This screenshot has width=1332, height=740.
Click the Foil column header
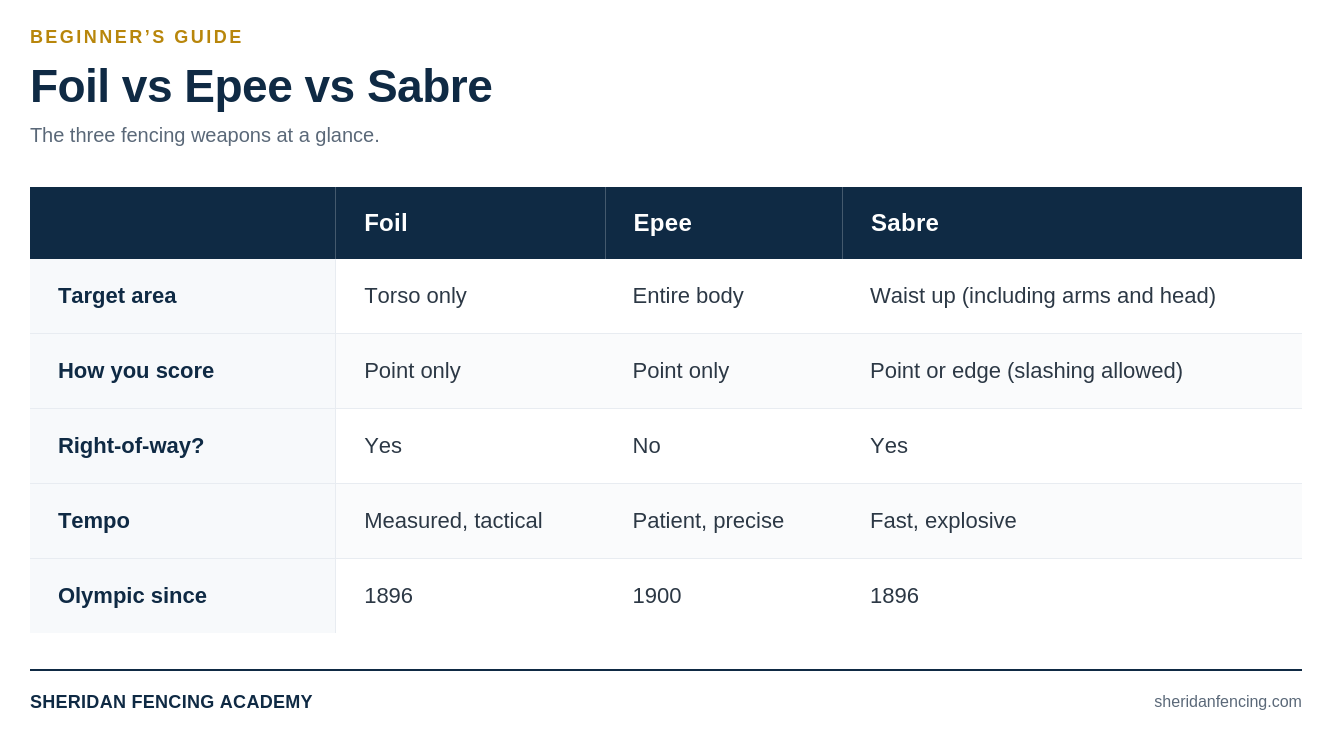(386, 223)
